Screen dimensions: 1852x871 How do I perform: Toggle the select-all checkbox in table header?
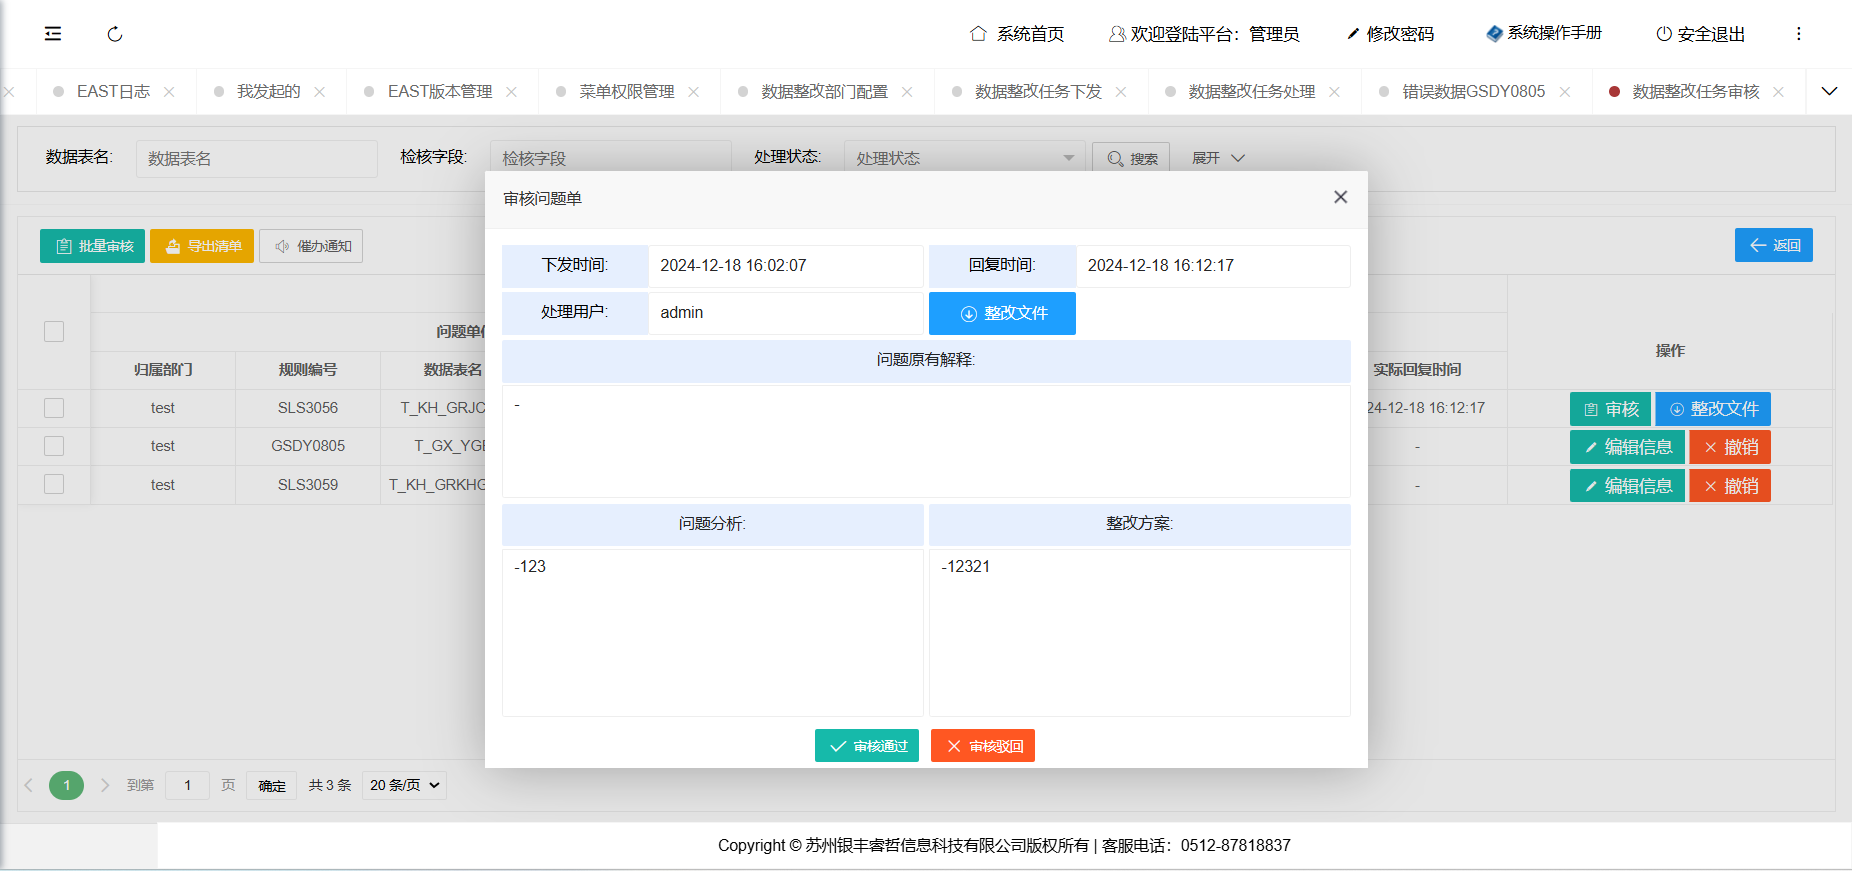click(x=54, y=332)
